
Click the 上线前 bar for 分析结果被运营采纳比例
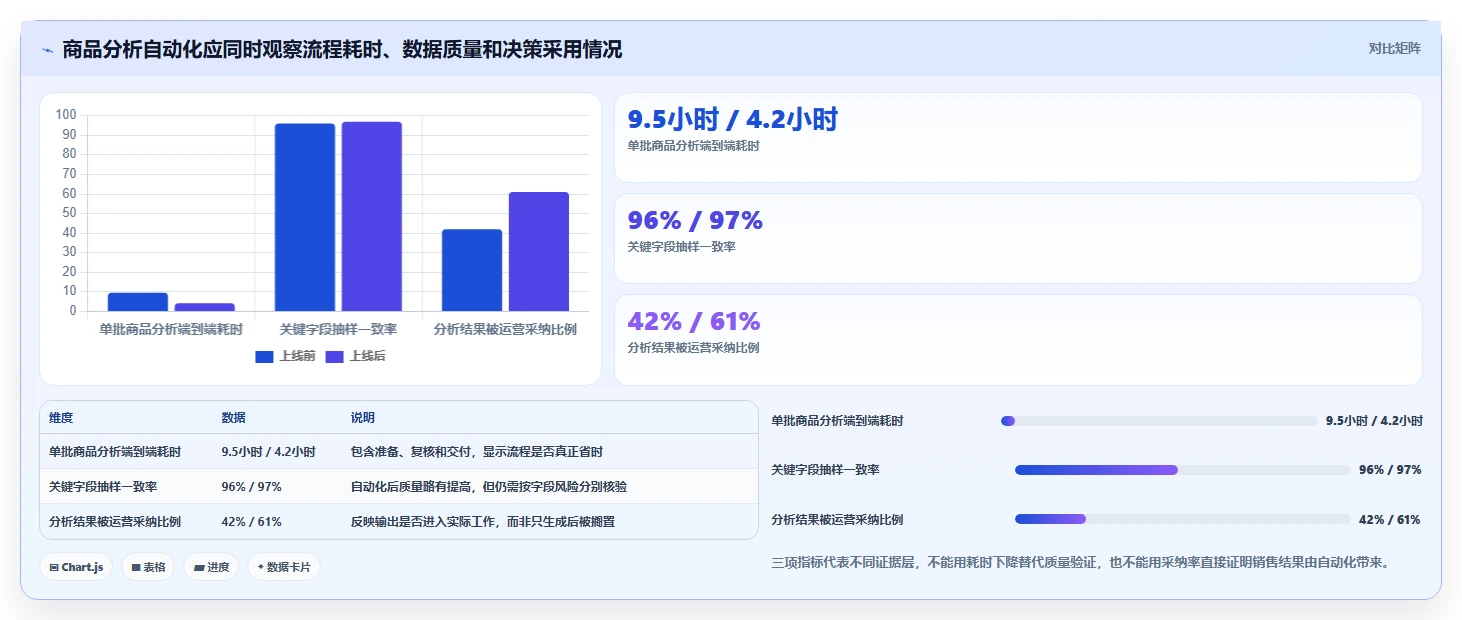[472, 270]
